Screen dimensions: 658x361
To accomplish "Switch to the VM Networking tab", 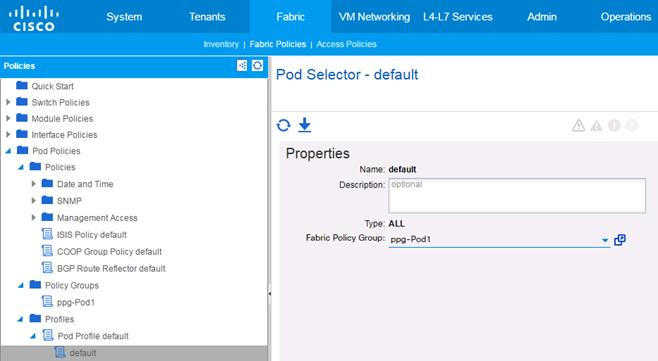I will point(374,17).
